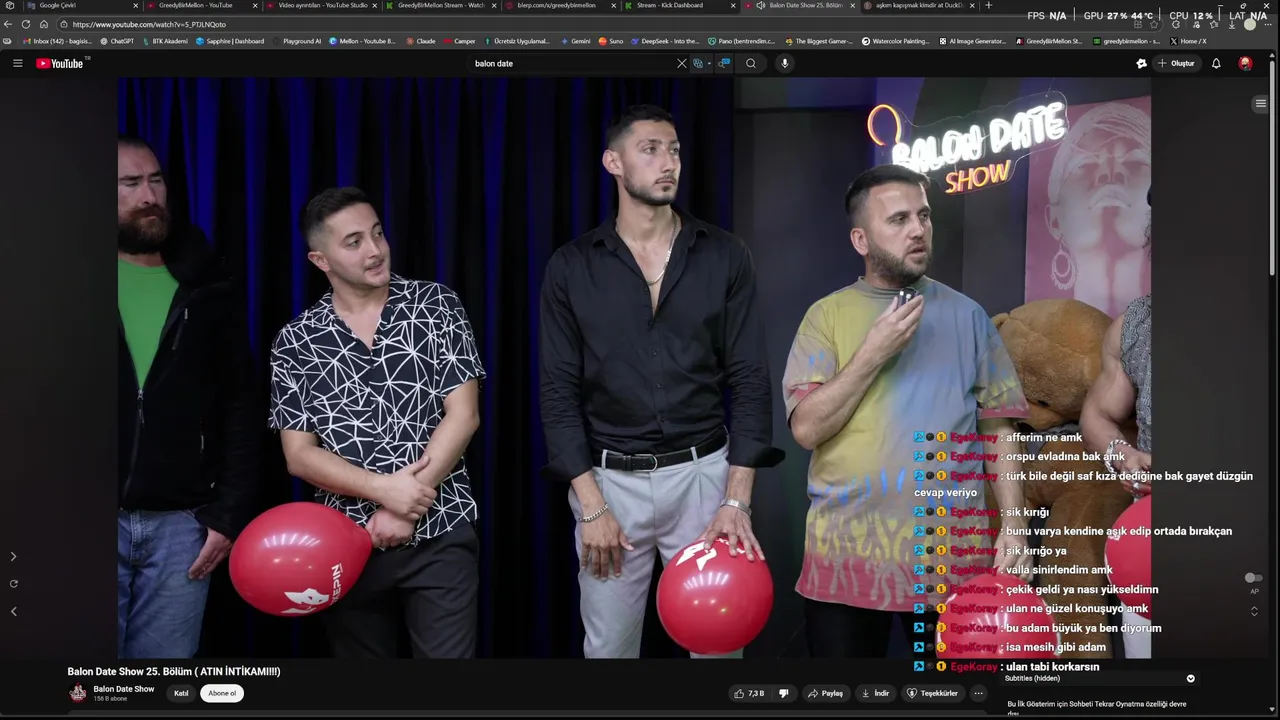Viewport: 1280px width, 720px height.
Task: Click the YouTube search magnifier button
Action: click(751, 63)
